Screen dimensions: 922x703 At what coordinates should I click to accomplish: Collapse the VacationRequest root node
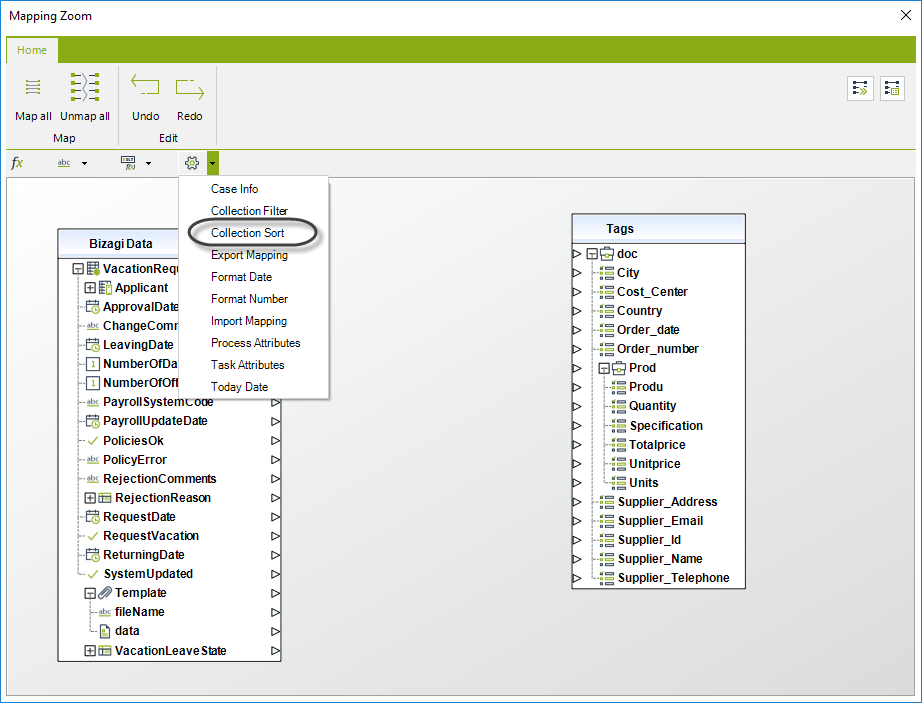click(78, 269)
